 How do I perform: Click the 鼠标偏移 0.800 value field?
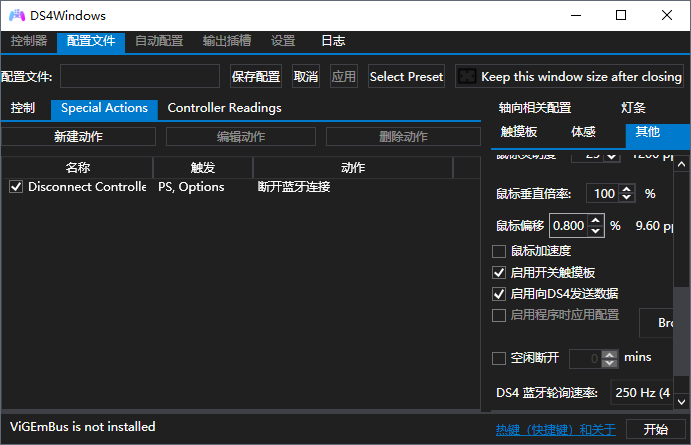click(x=568, y=226)
